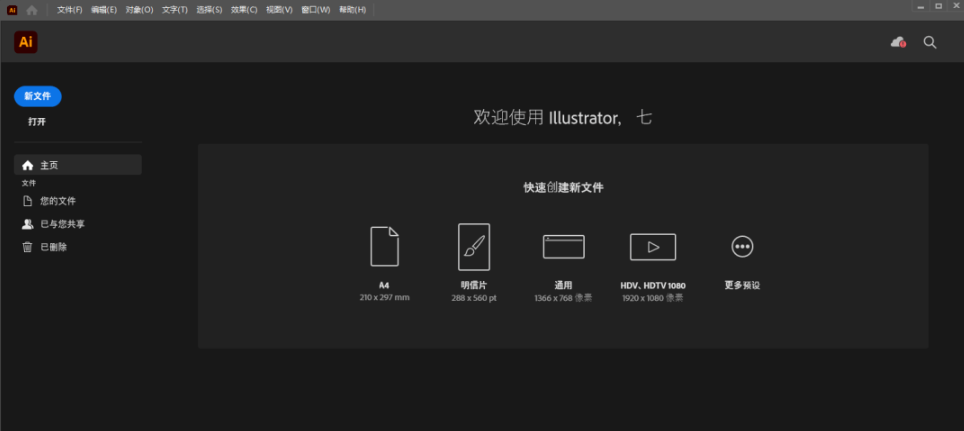Open the 编辑(E) menu
The height and width of the screenshot is (431, 964).
click(105, 9)
